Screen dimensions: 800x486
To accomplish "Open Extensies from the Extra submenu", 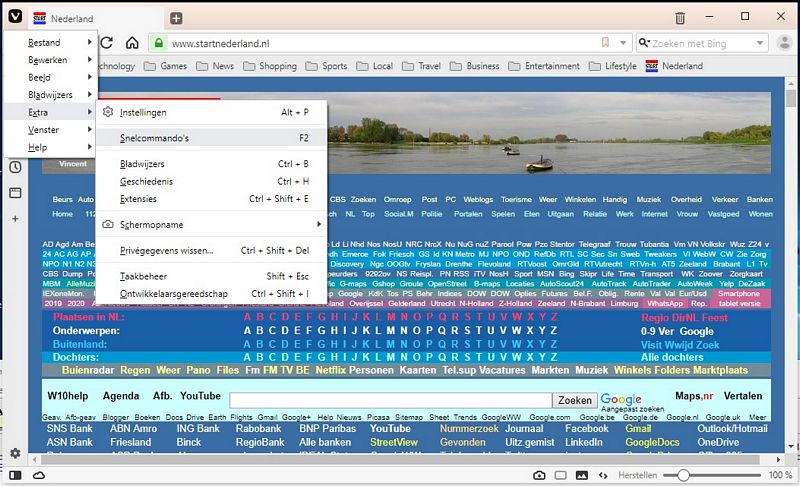I will pyautogui.click(x=211, y=198).
